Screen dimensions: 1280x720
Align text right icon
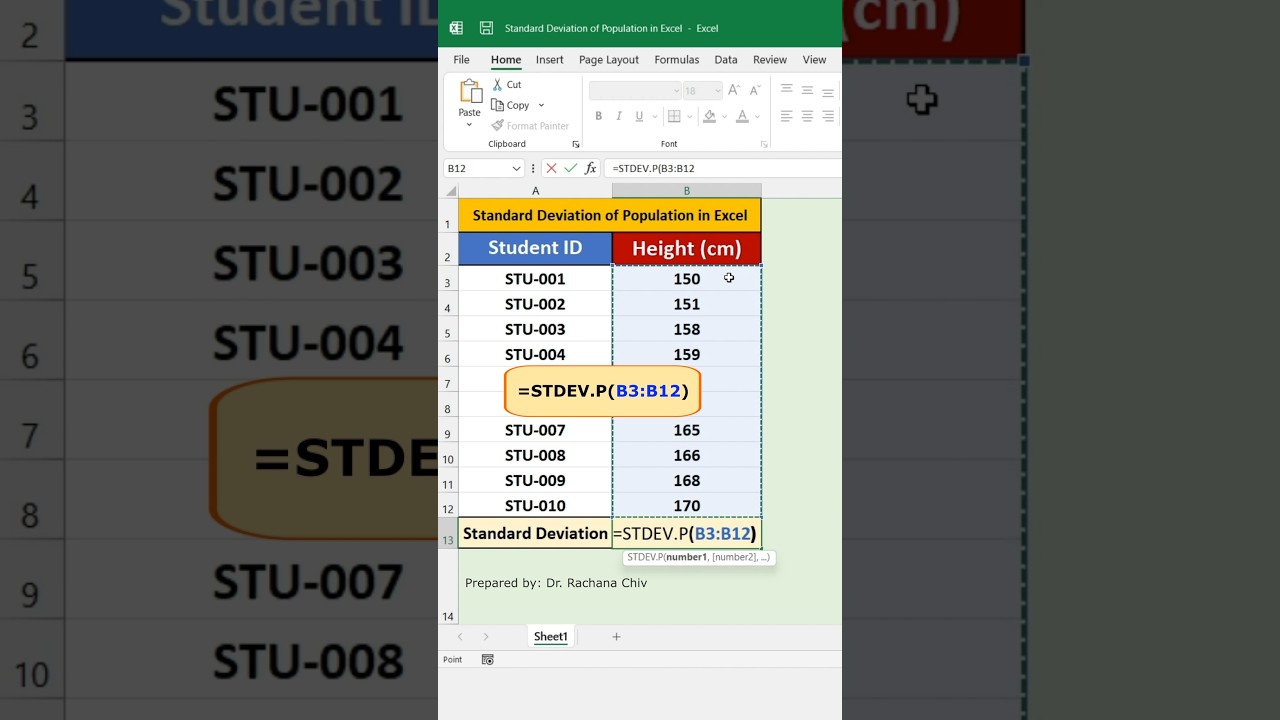(x=828, y=116)
